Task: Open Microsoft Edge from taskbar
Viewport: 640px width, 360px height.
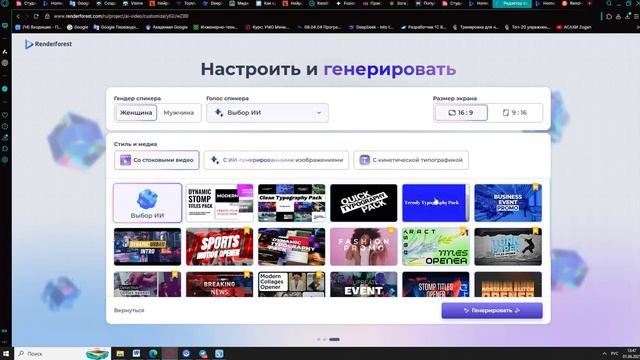Action: pos(153,353)
